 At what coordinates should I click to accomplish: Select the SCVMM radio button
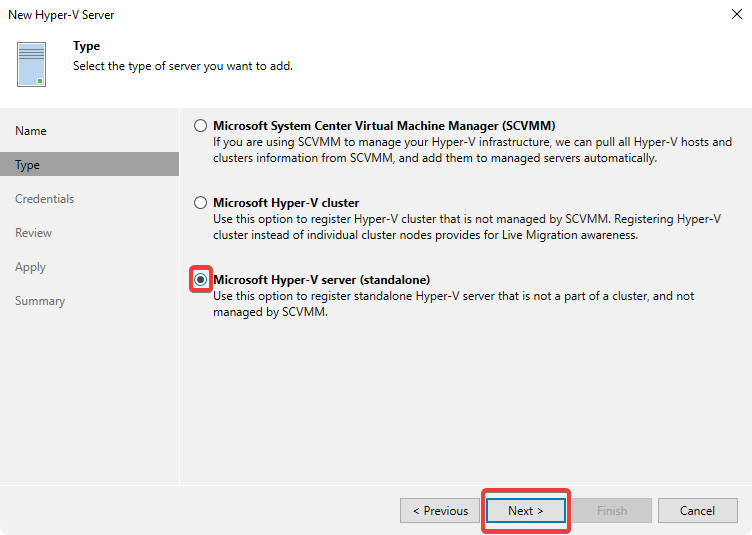tap(201, 126)
